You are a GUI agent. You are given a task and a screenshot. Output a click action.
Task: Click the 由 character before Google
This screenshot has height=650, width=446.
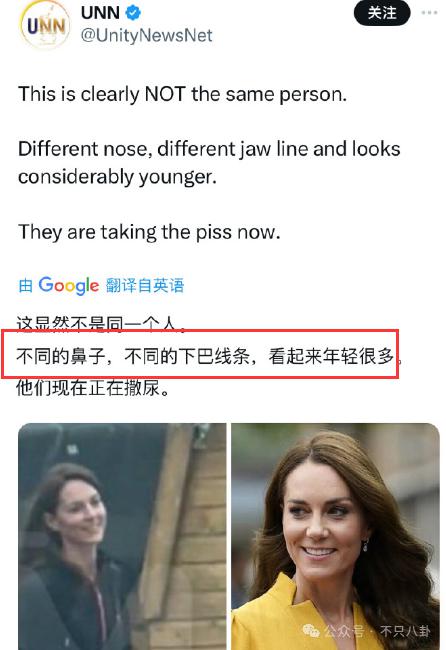tap(26, 286)
